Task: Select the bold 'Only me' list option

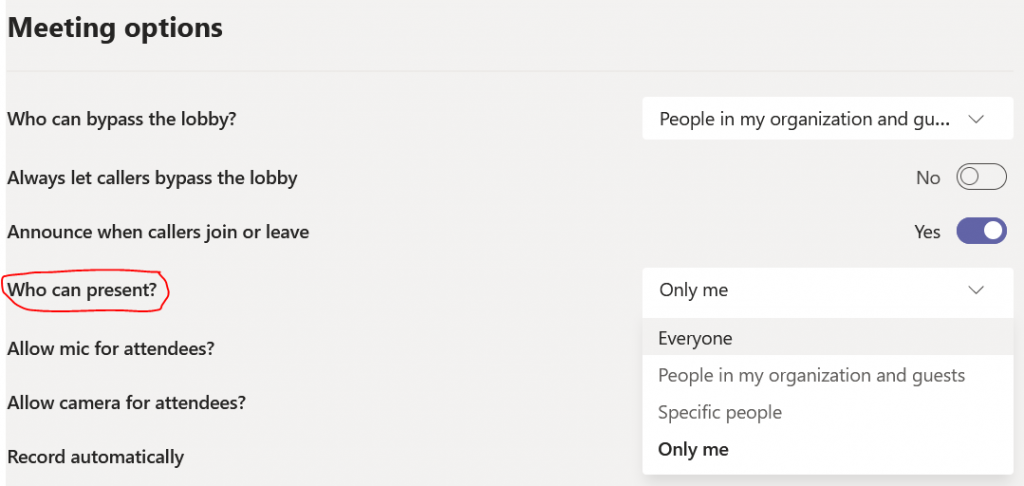Action: pos(693,450)
